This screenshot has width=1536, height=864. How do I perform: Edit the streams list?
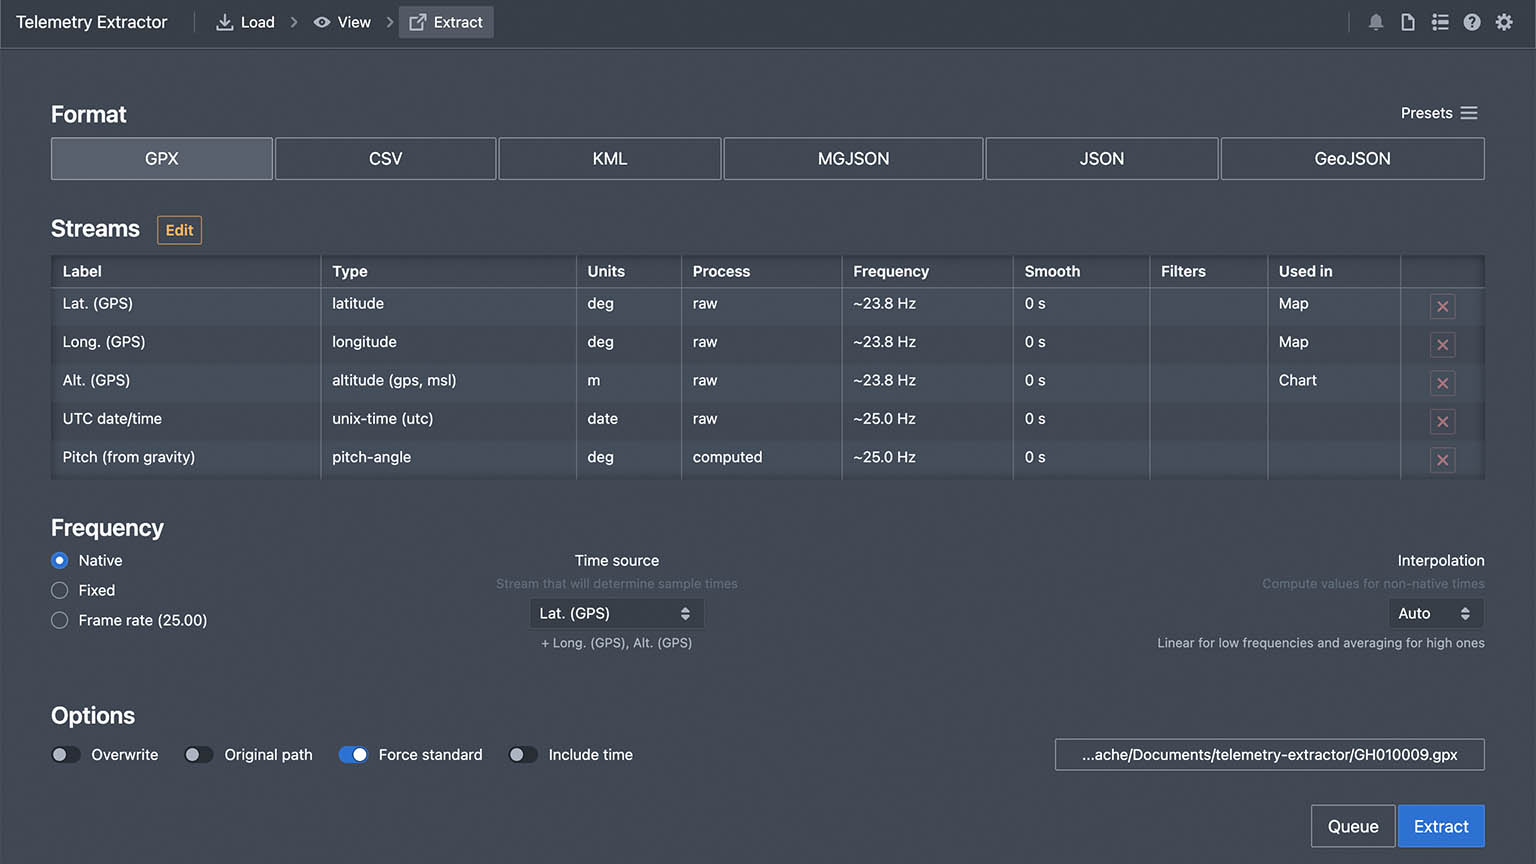(179, 230)
